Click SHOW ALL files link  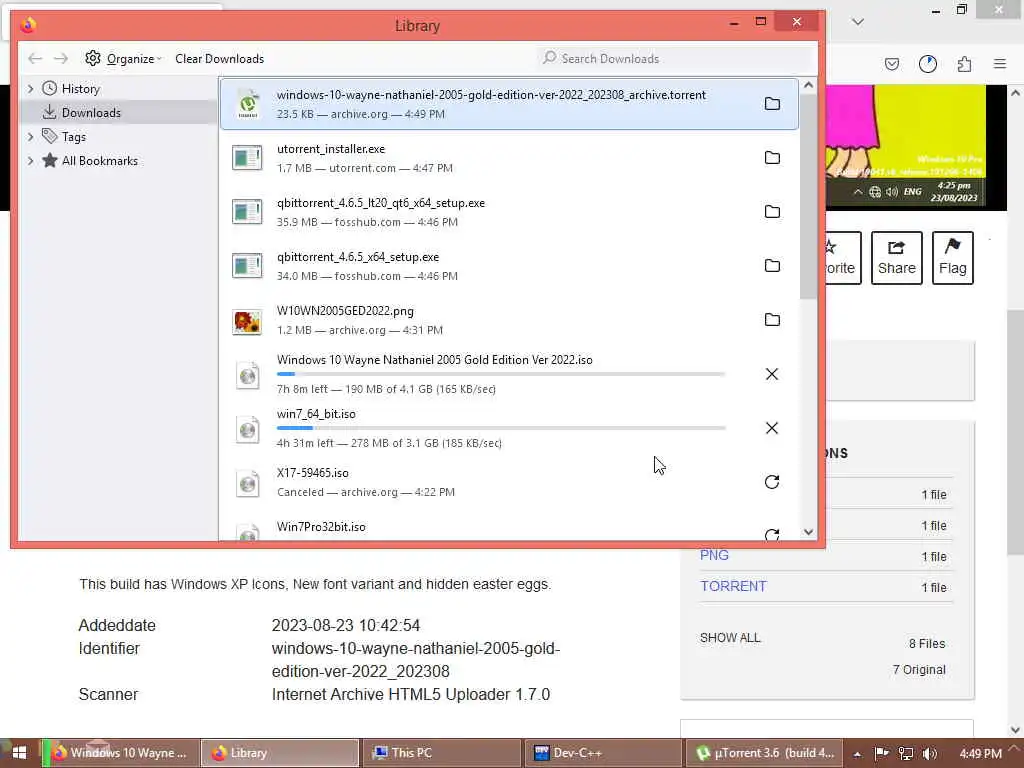(x=730, y=638)
